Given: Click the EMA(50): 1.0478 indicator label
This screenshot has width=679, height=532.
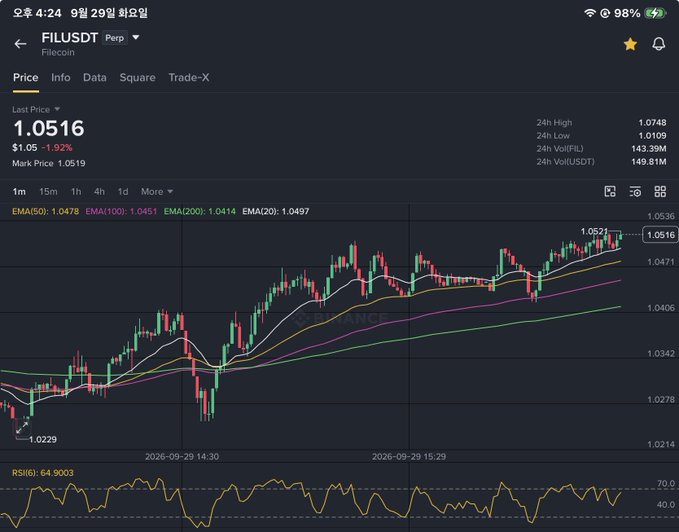Looking at the screenshot, I should click(x=45, y=211).
